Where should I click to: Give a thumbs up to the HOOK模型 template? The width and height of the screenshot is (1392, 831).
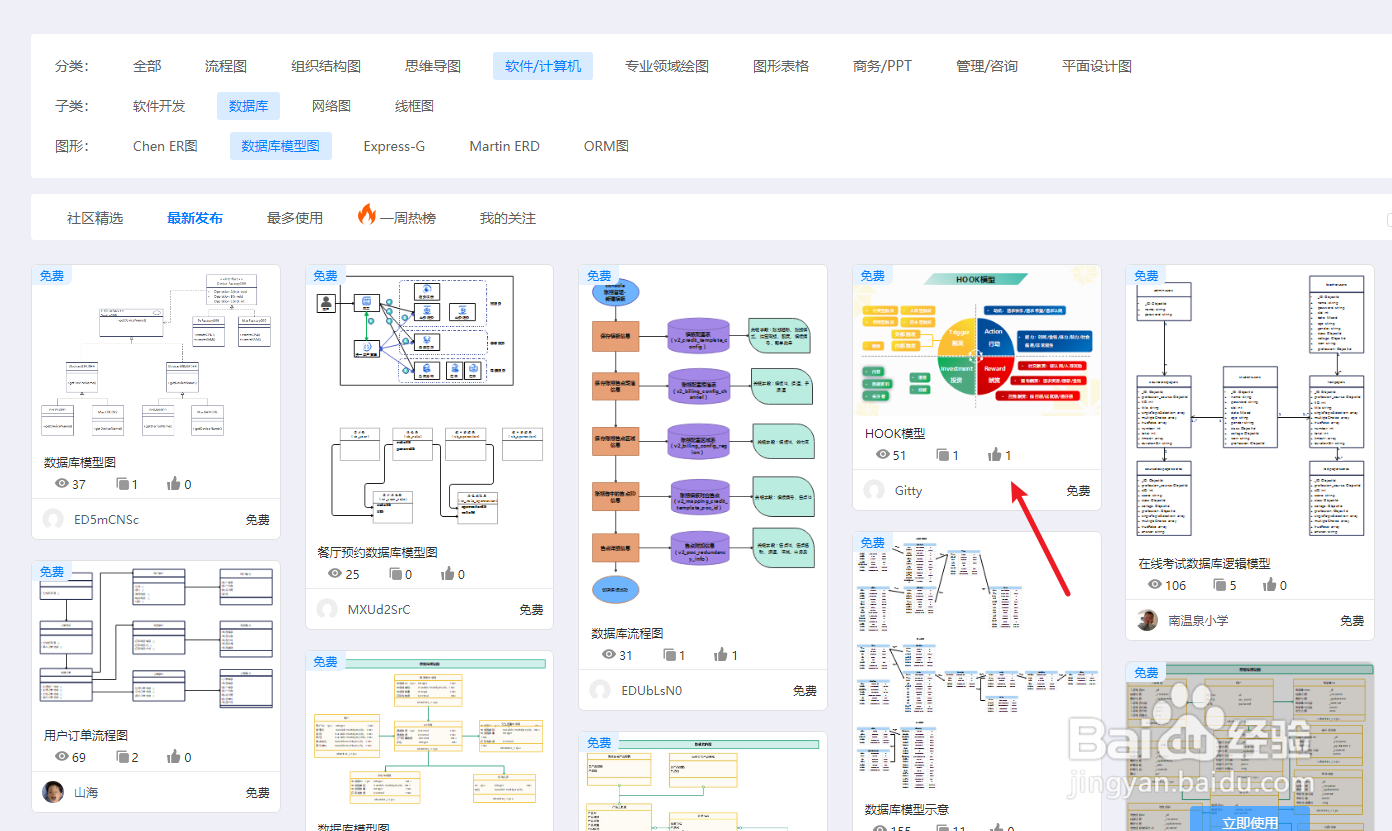click(996, 455)
